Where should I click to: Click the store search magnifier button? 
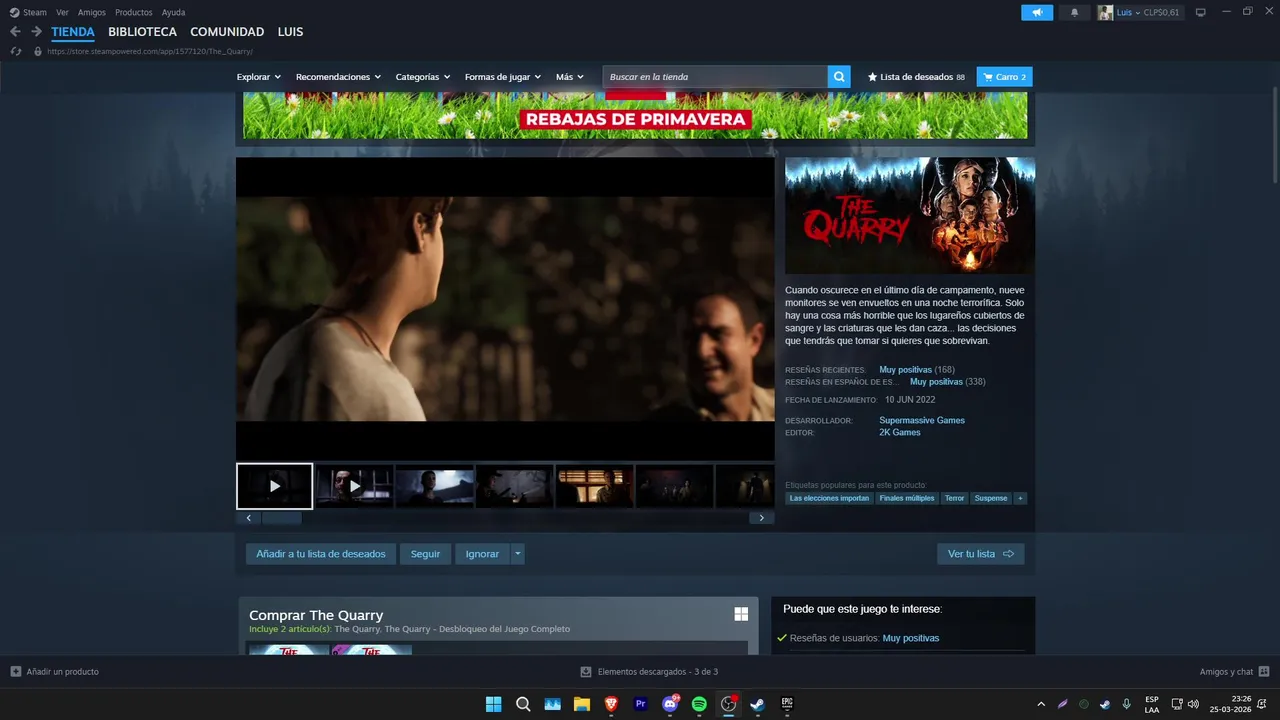pyautogui.click(x=839, y=77)
